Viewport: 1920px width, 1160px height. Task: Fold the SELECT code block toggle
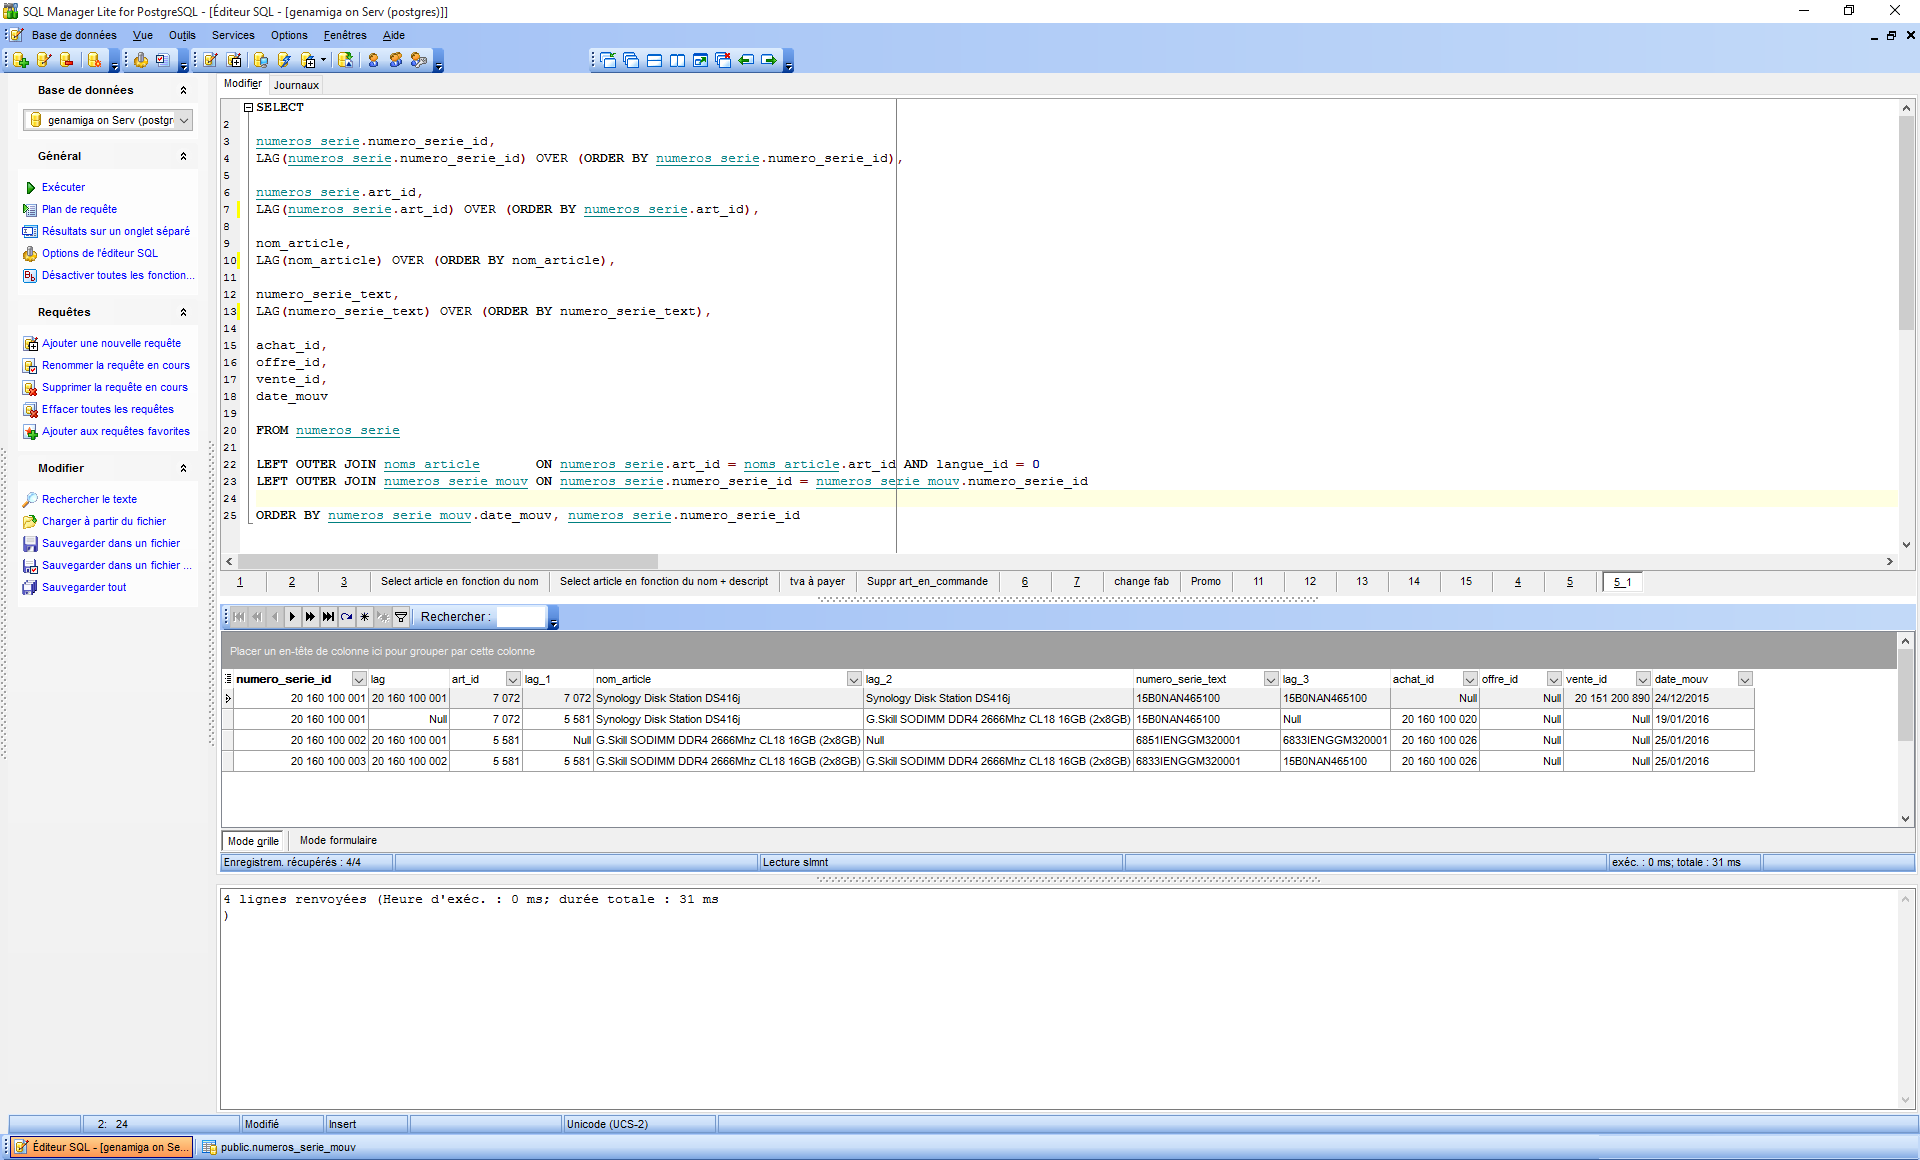click(x=248, y=107)
